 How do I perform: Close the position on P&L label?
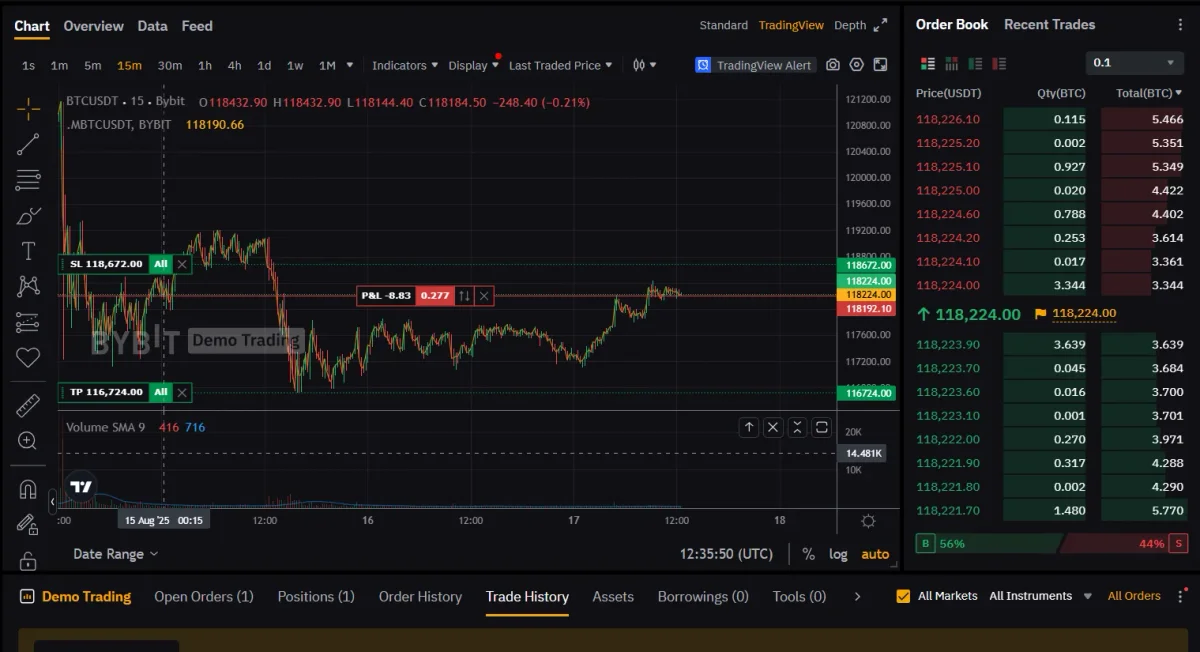[484, 296]
